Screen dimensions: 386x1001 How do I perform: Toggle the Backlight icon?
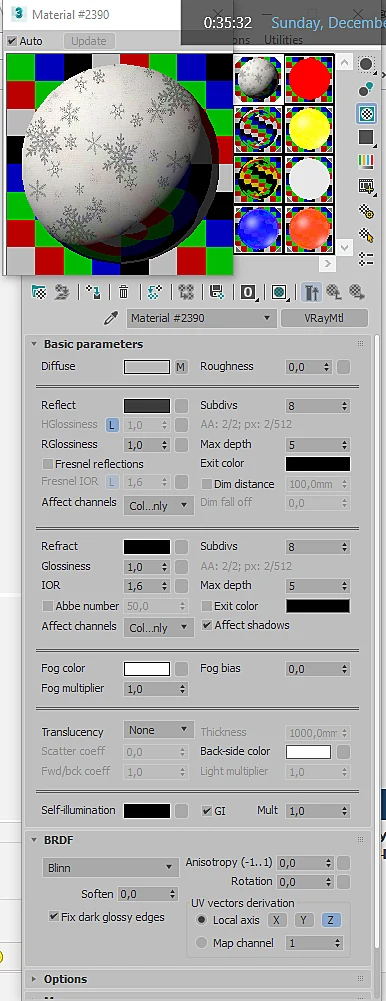click(x=366, y=89)
